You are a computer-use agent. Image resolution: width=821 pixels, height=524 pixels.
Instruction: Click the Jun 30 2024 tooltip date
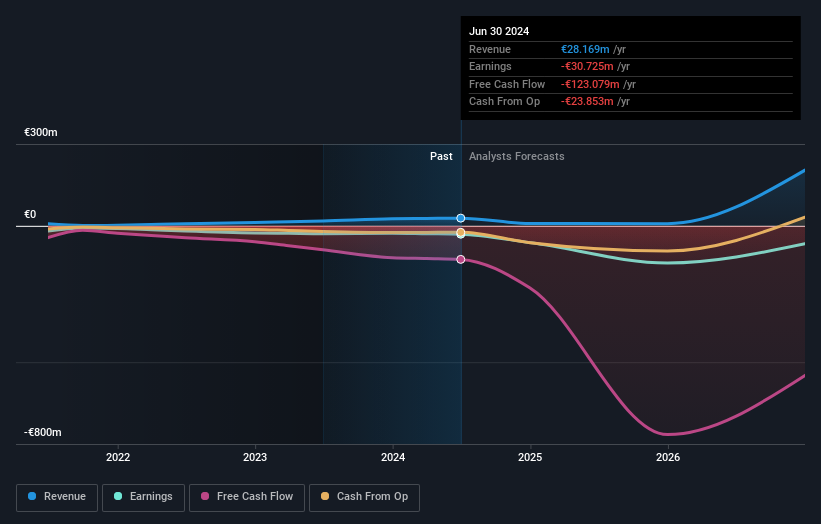pos(499,31)
